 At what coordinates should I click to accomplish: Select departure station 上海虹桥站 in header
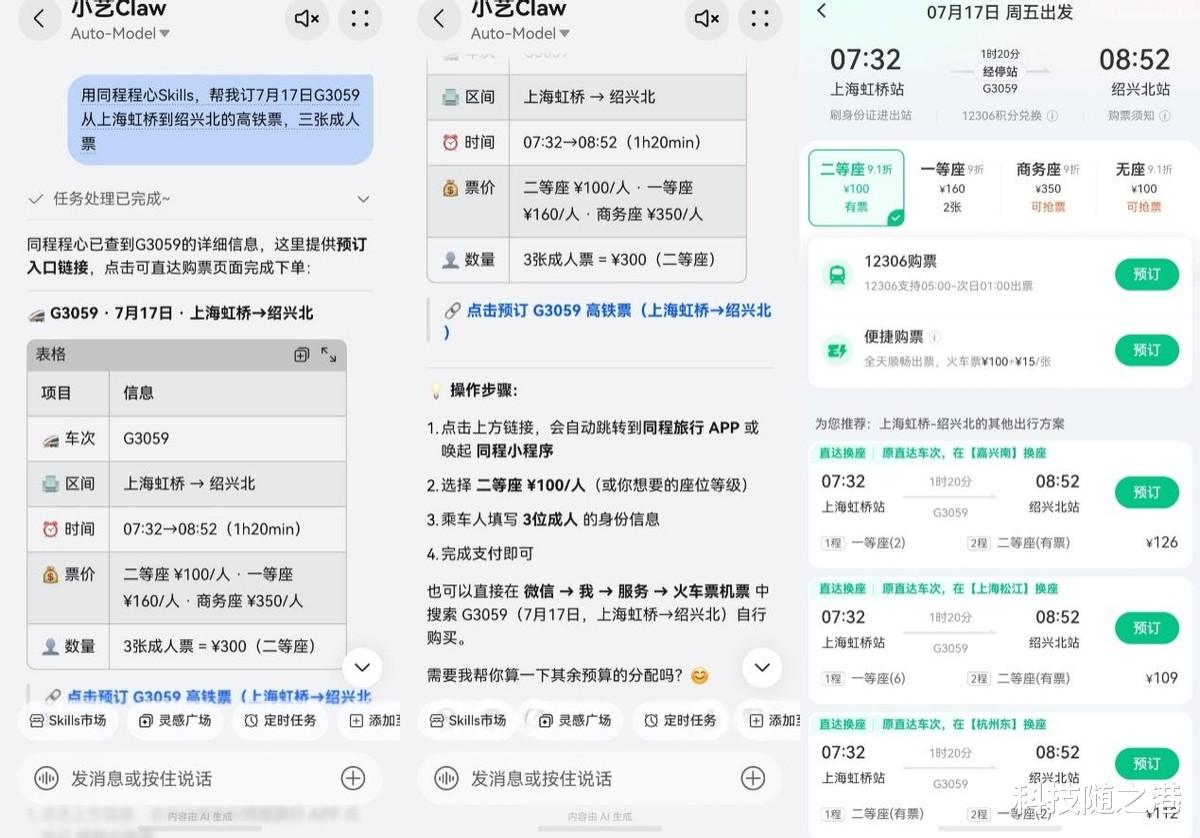point(868,89)
